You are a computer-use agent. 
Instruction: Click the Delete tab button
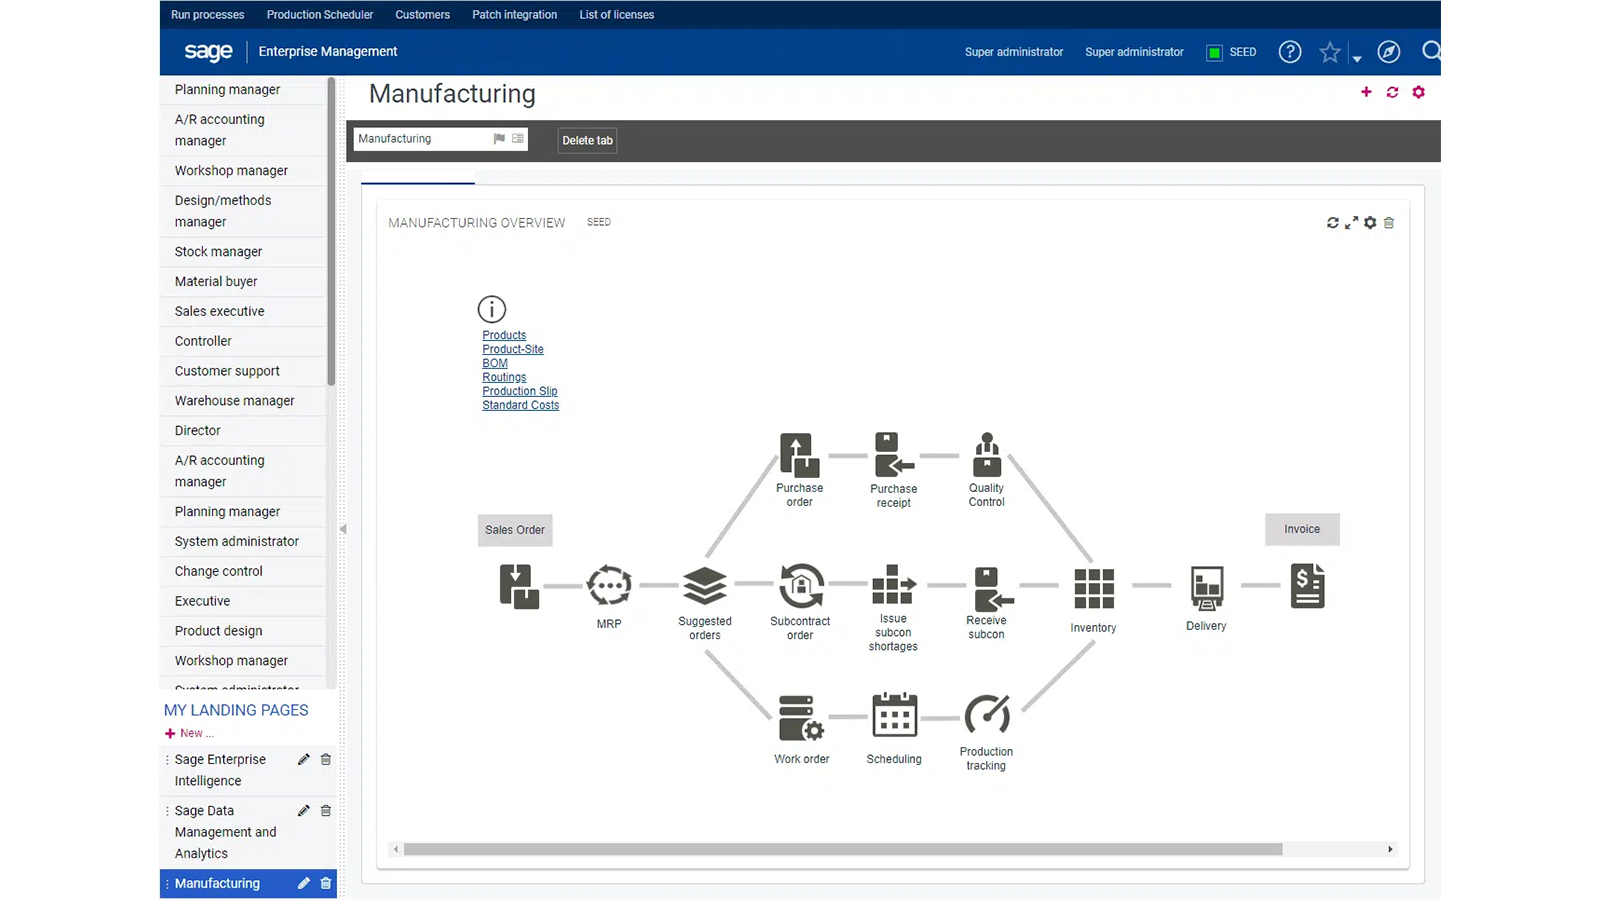coord(587,141)
